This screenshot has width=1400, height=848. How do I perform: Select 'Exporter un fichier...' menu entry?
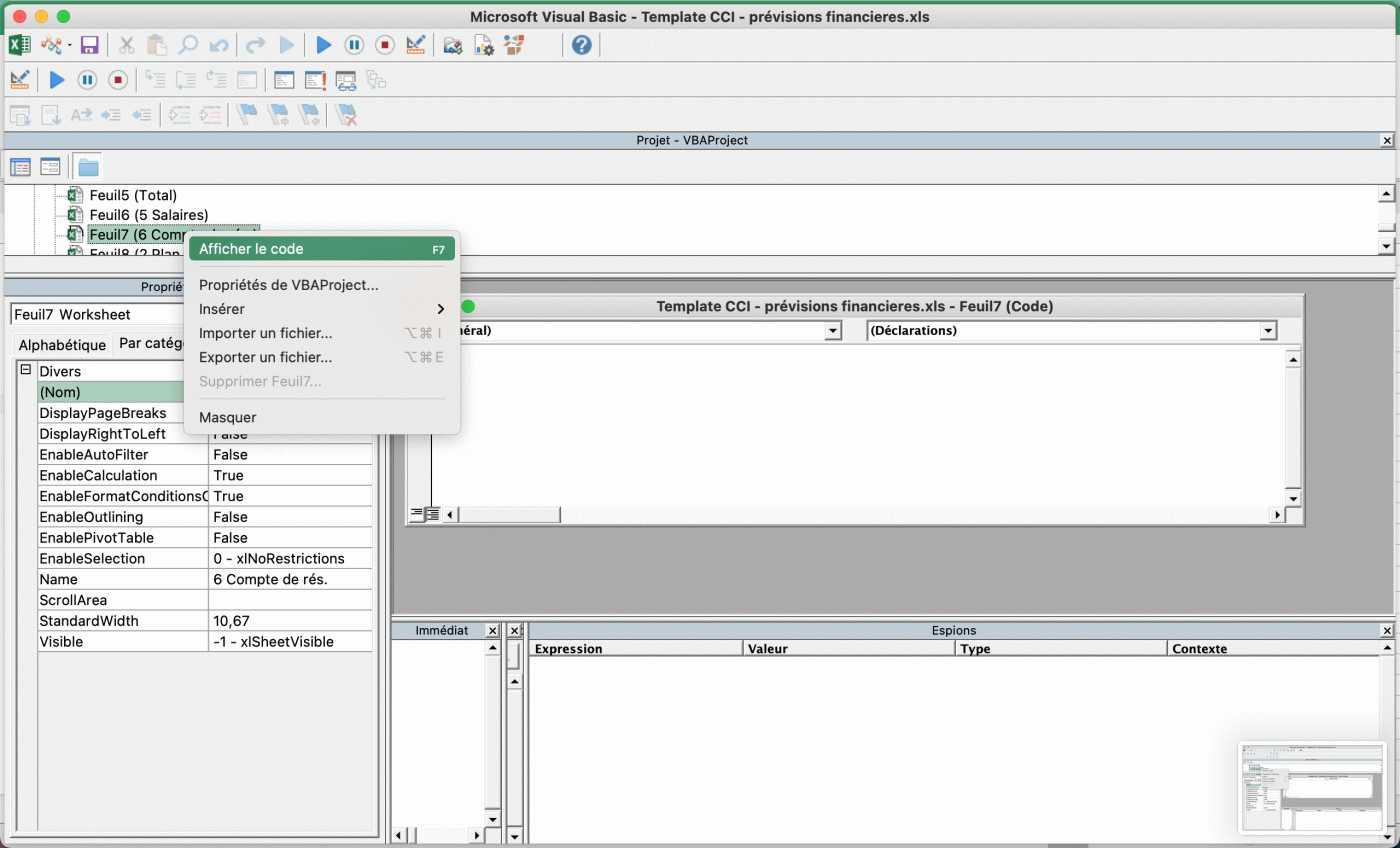(x=265, y=357)
